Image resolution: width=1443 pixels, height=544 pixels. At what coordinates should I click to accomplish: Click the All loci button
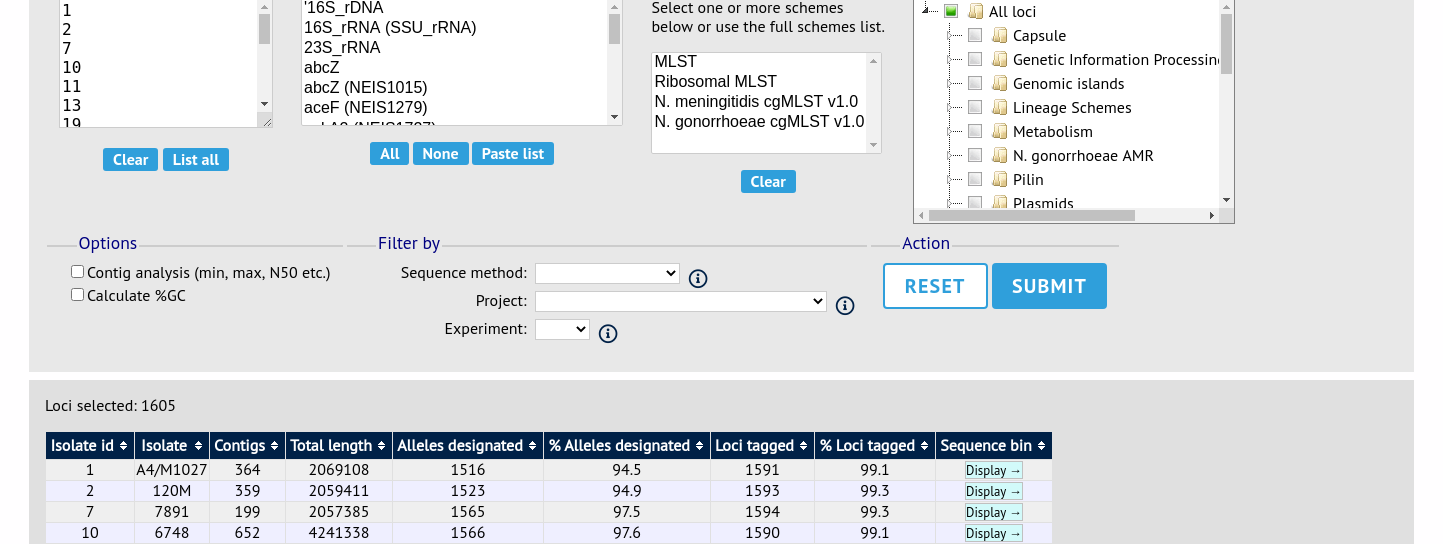coord(390,154)
